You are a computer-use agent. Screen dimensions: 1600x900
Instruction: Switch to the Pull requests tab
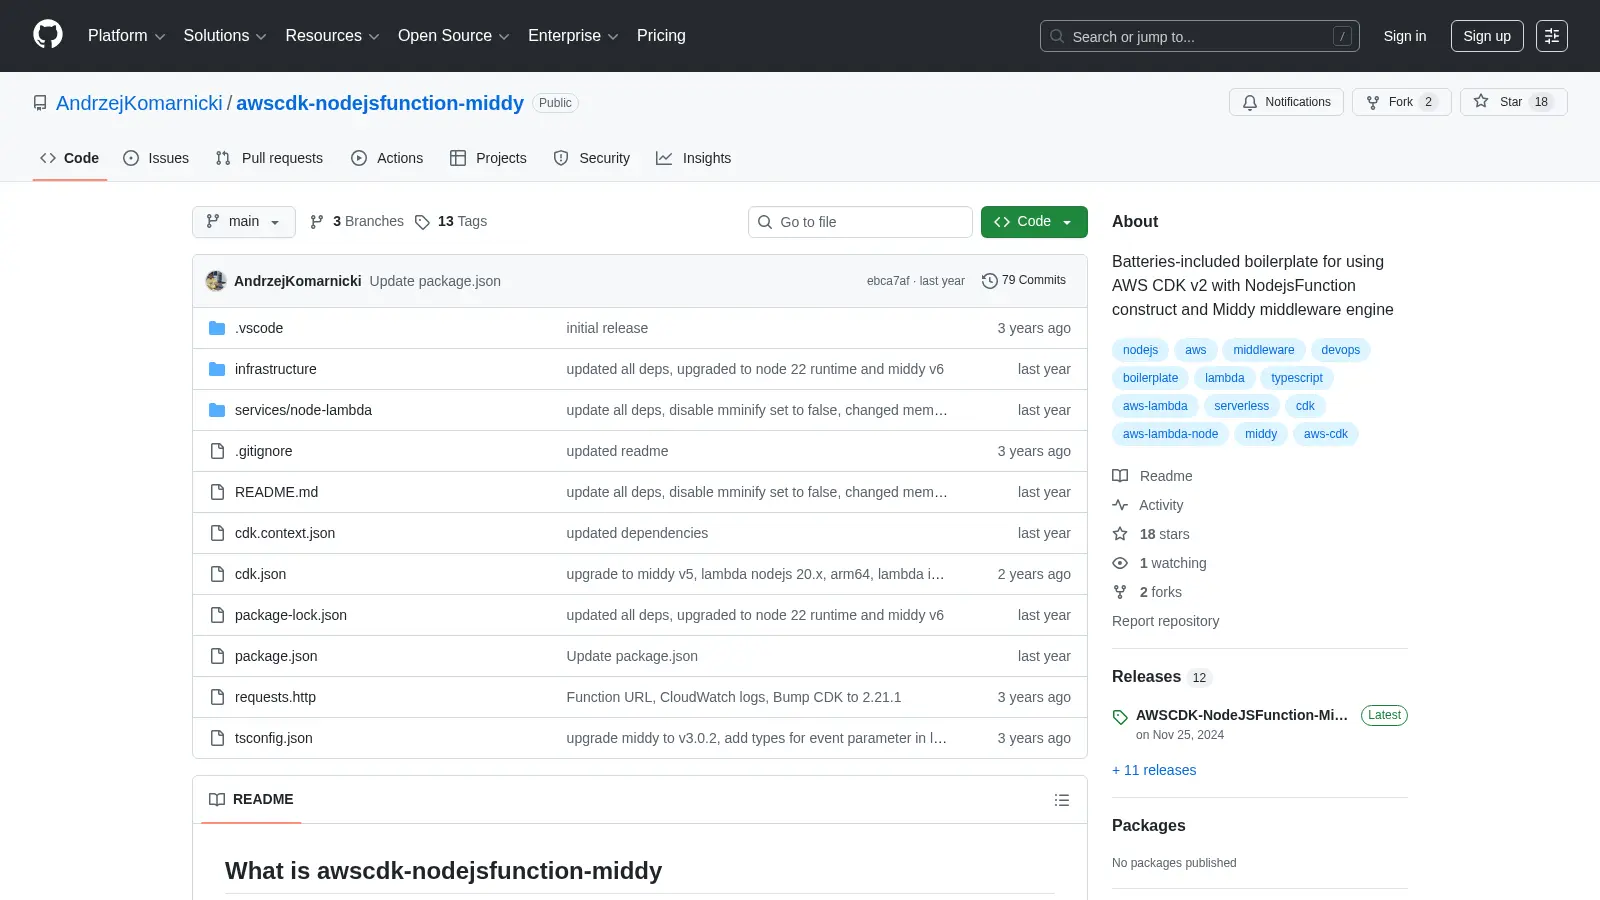click(x=269, y=158)
